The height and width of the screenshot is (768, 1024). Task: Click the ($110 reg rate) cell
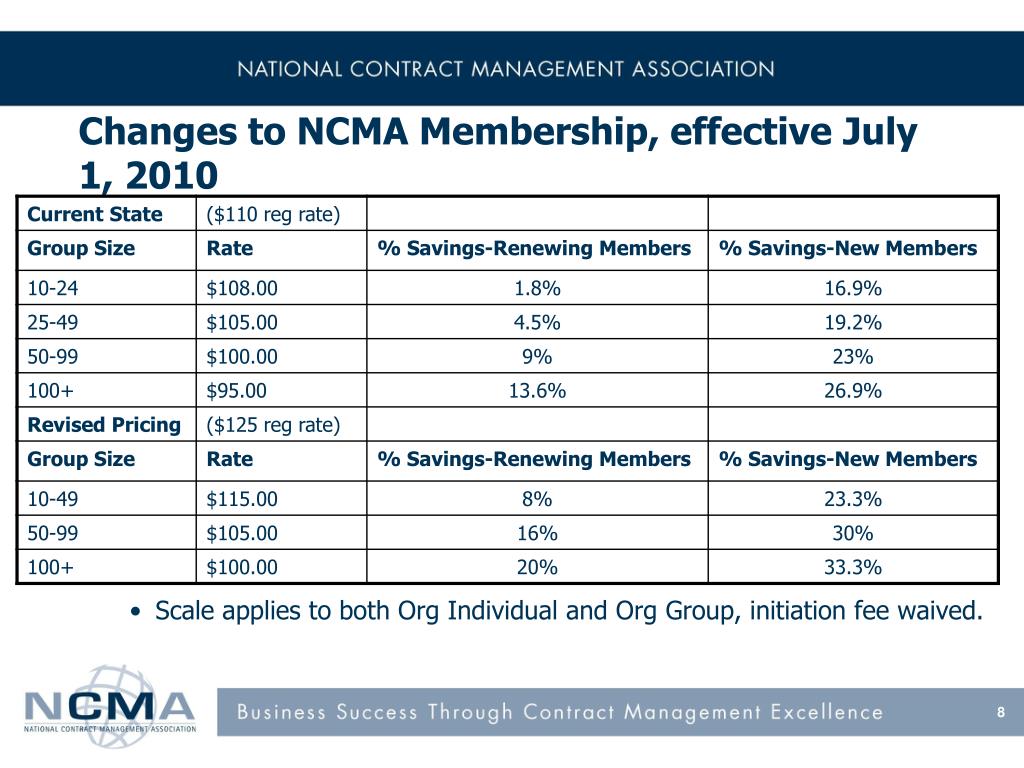(281, 214)
